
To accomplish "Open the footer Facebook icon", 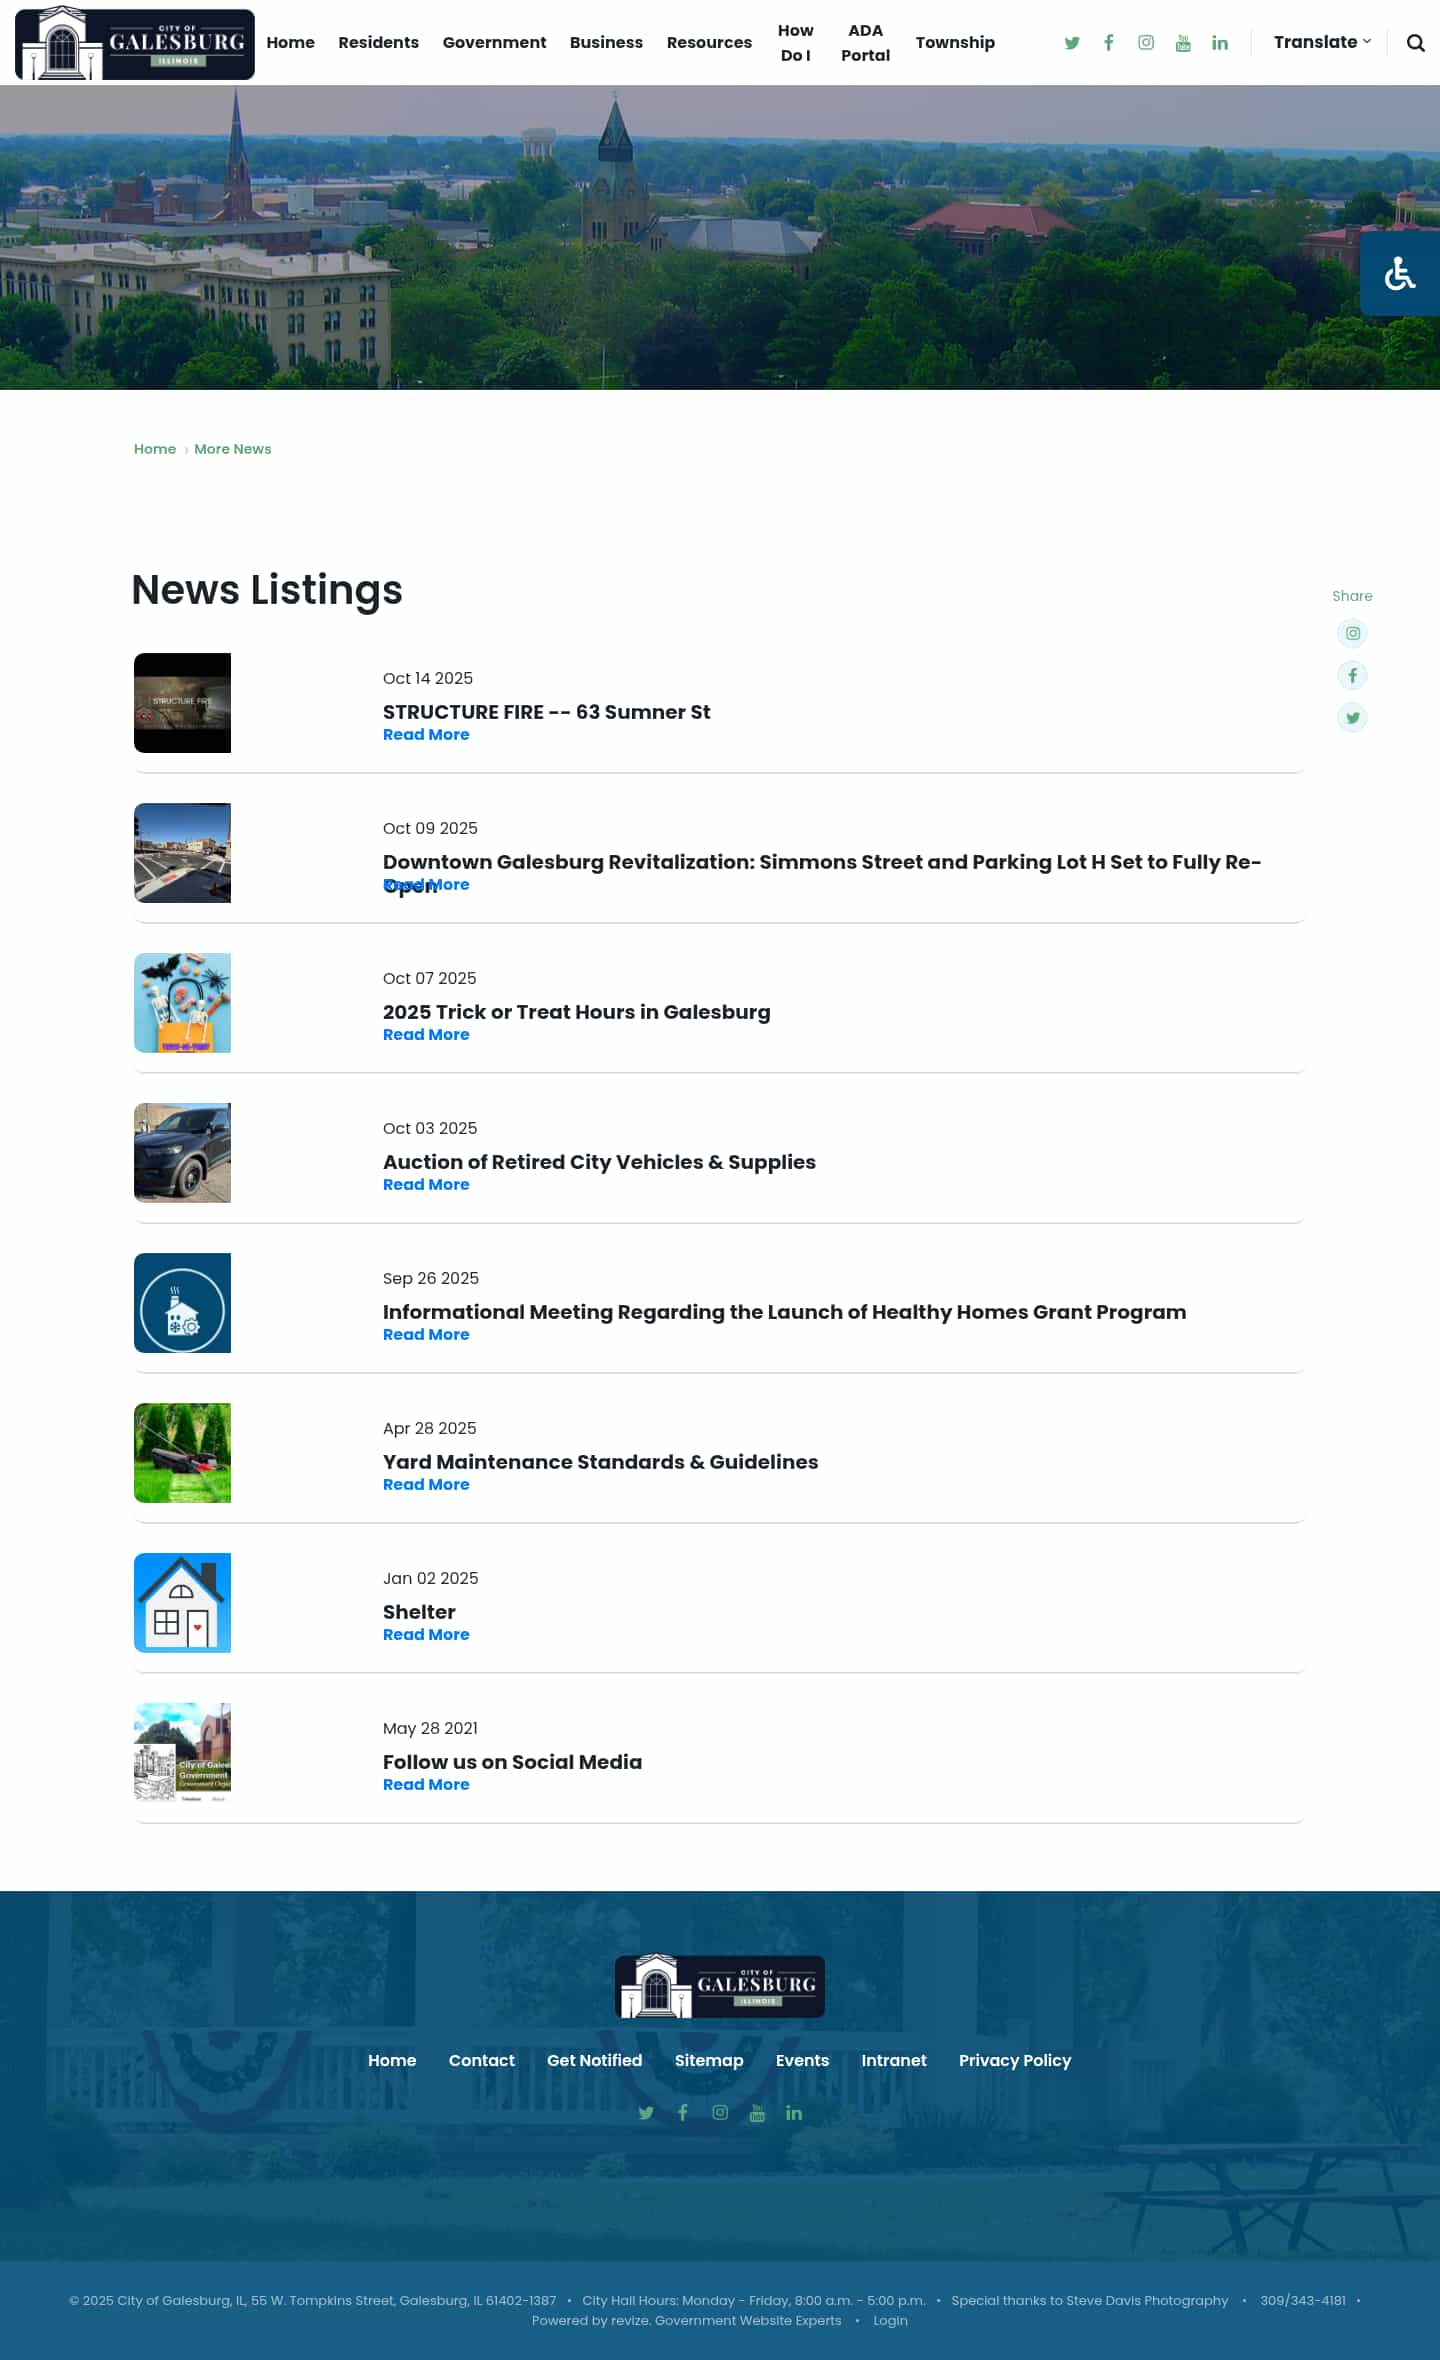I will point(683,2112).
